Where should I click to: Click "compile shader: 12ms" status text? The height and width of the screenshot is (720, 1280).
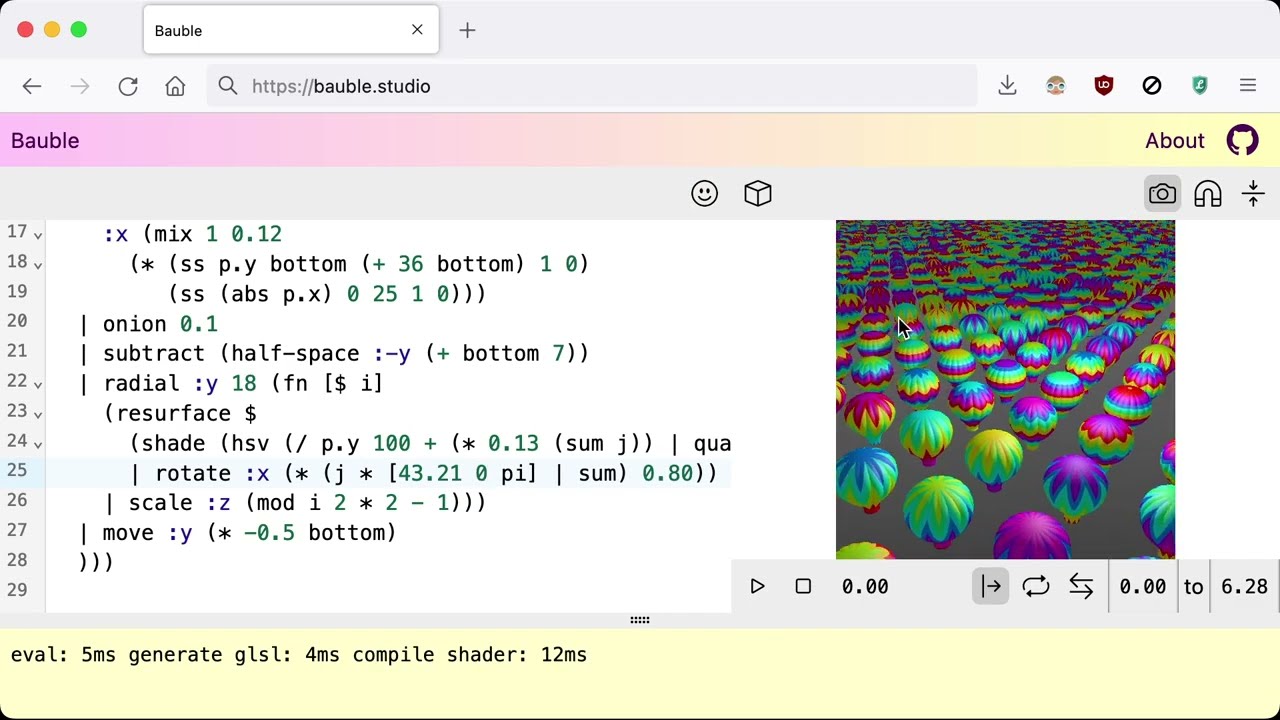(470, 655)
